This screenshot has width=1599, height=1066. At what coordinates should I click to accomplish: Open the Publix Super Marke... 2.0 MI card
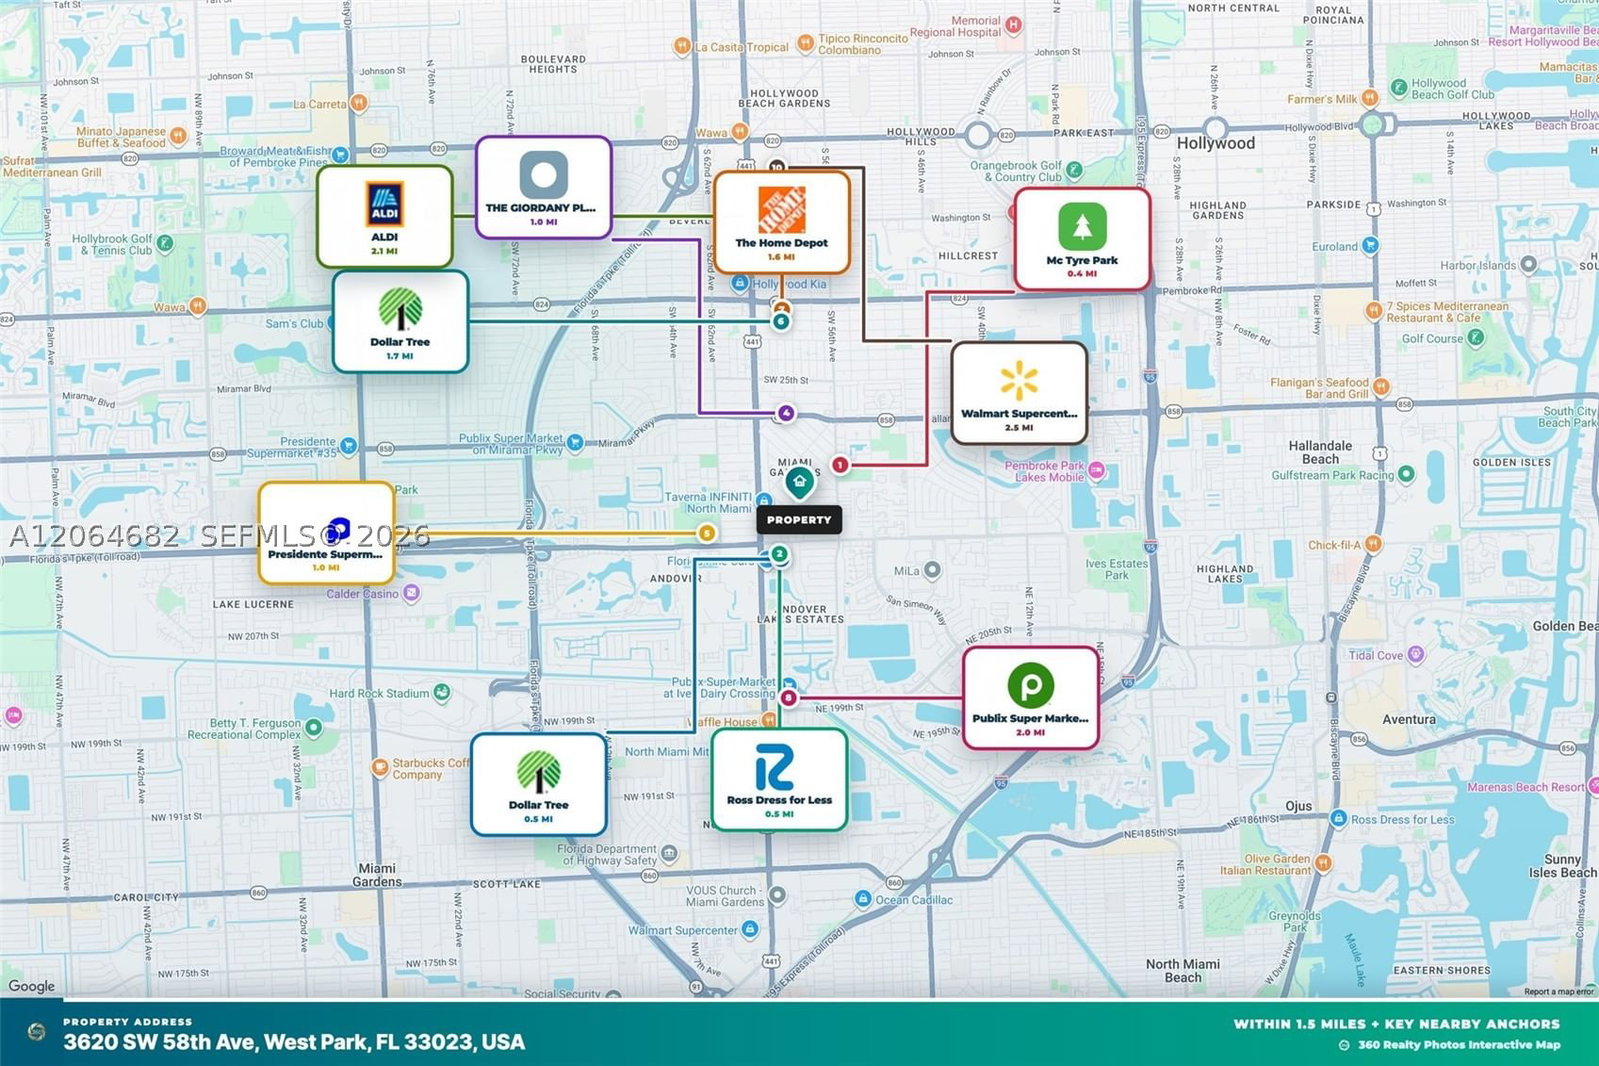pyautogui.click(x=1030, y=698)
